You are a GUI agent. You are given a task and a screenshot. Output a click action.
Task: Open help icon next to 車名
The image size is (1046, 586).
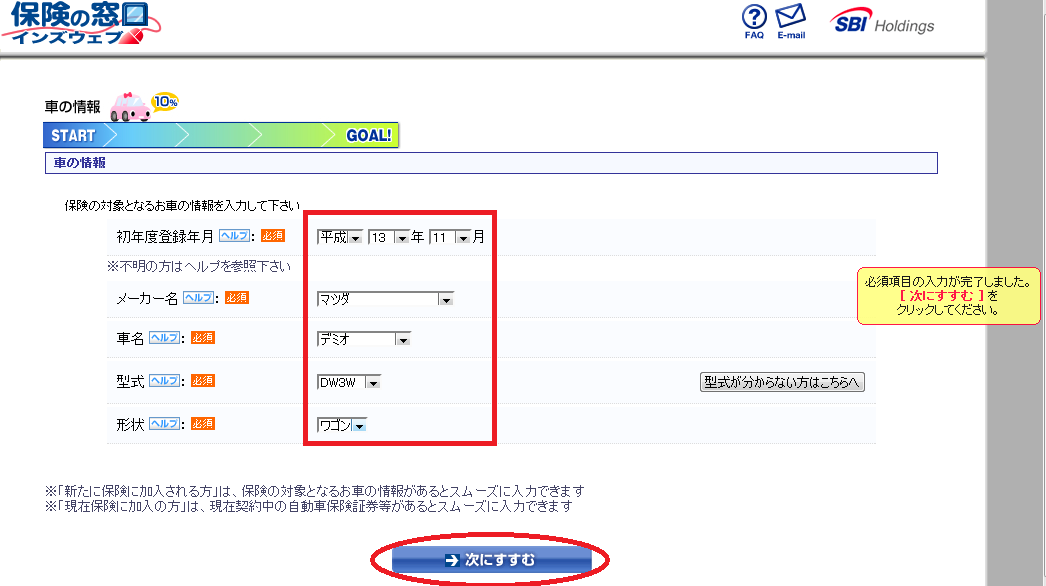(x=164, y=339)
